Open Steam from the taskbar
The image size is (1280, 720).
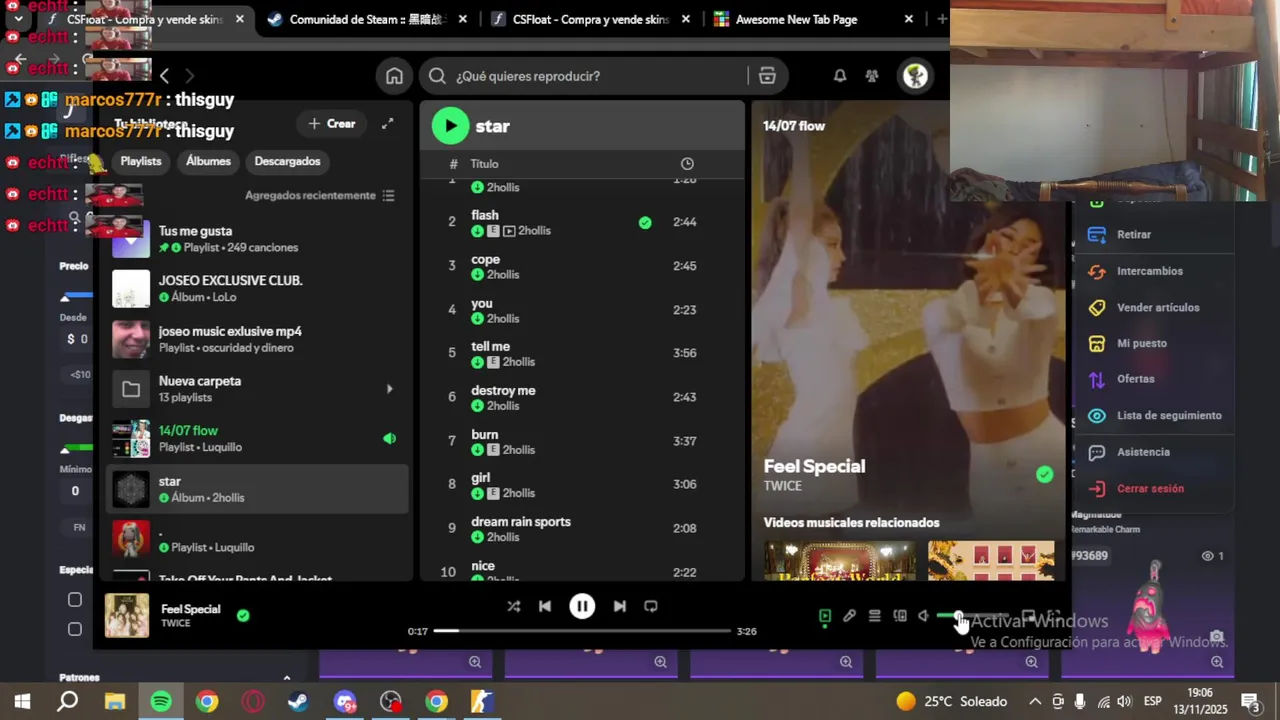click(298, 702)
